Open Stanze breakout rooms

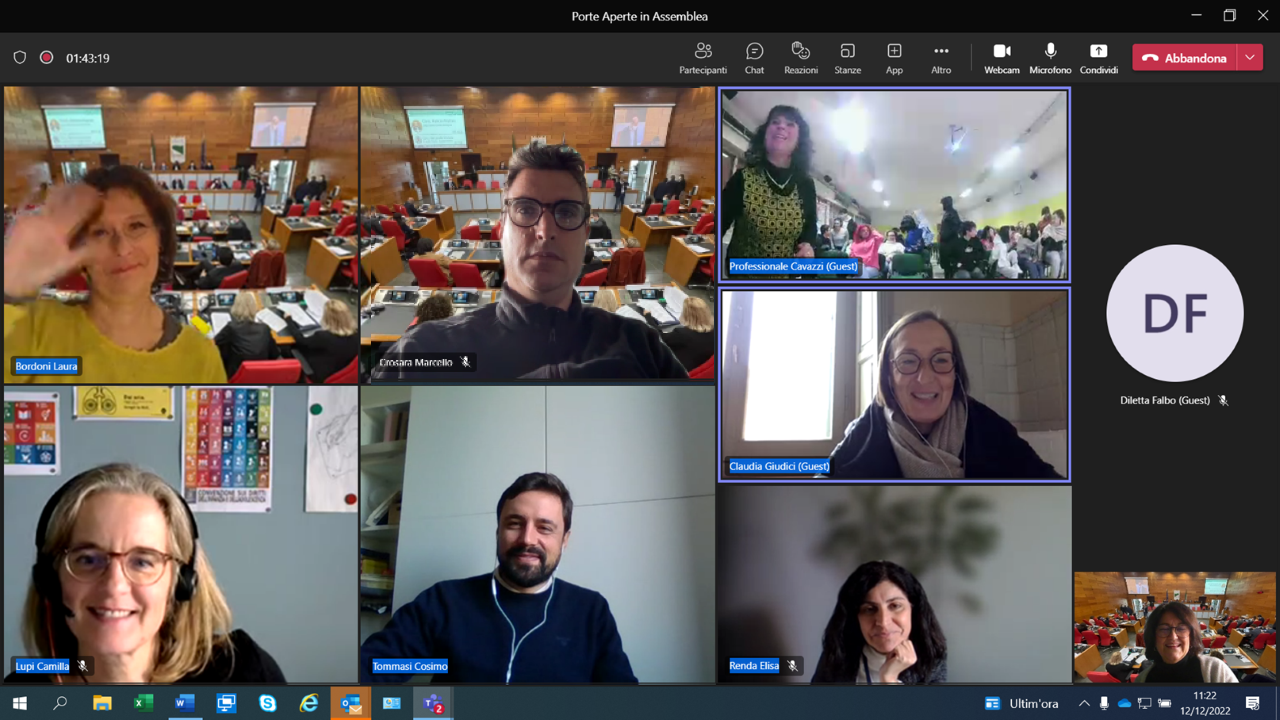coord(847,58)
